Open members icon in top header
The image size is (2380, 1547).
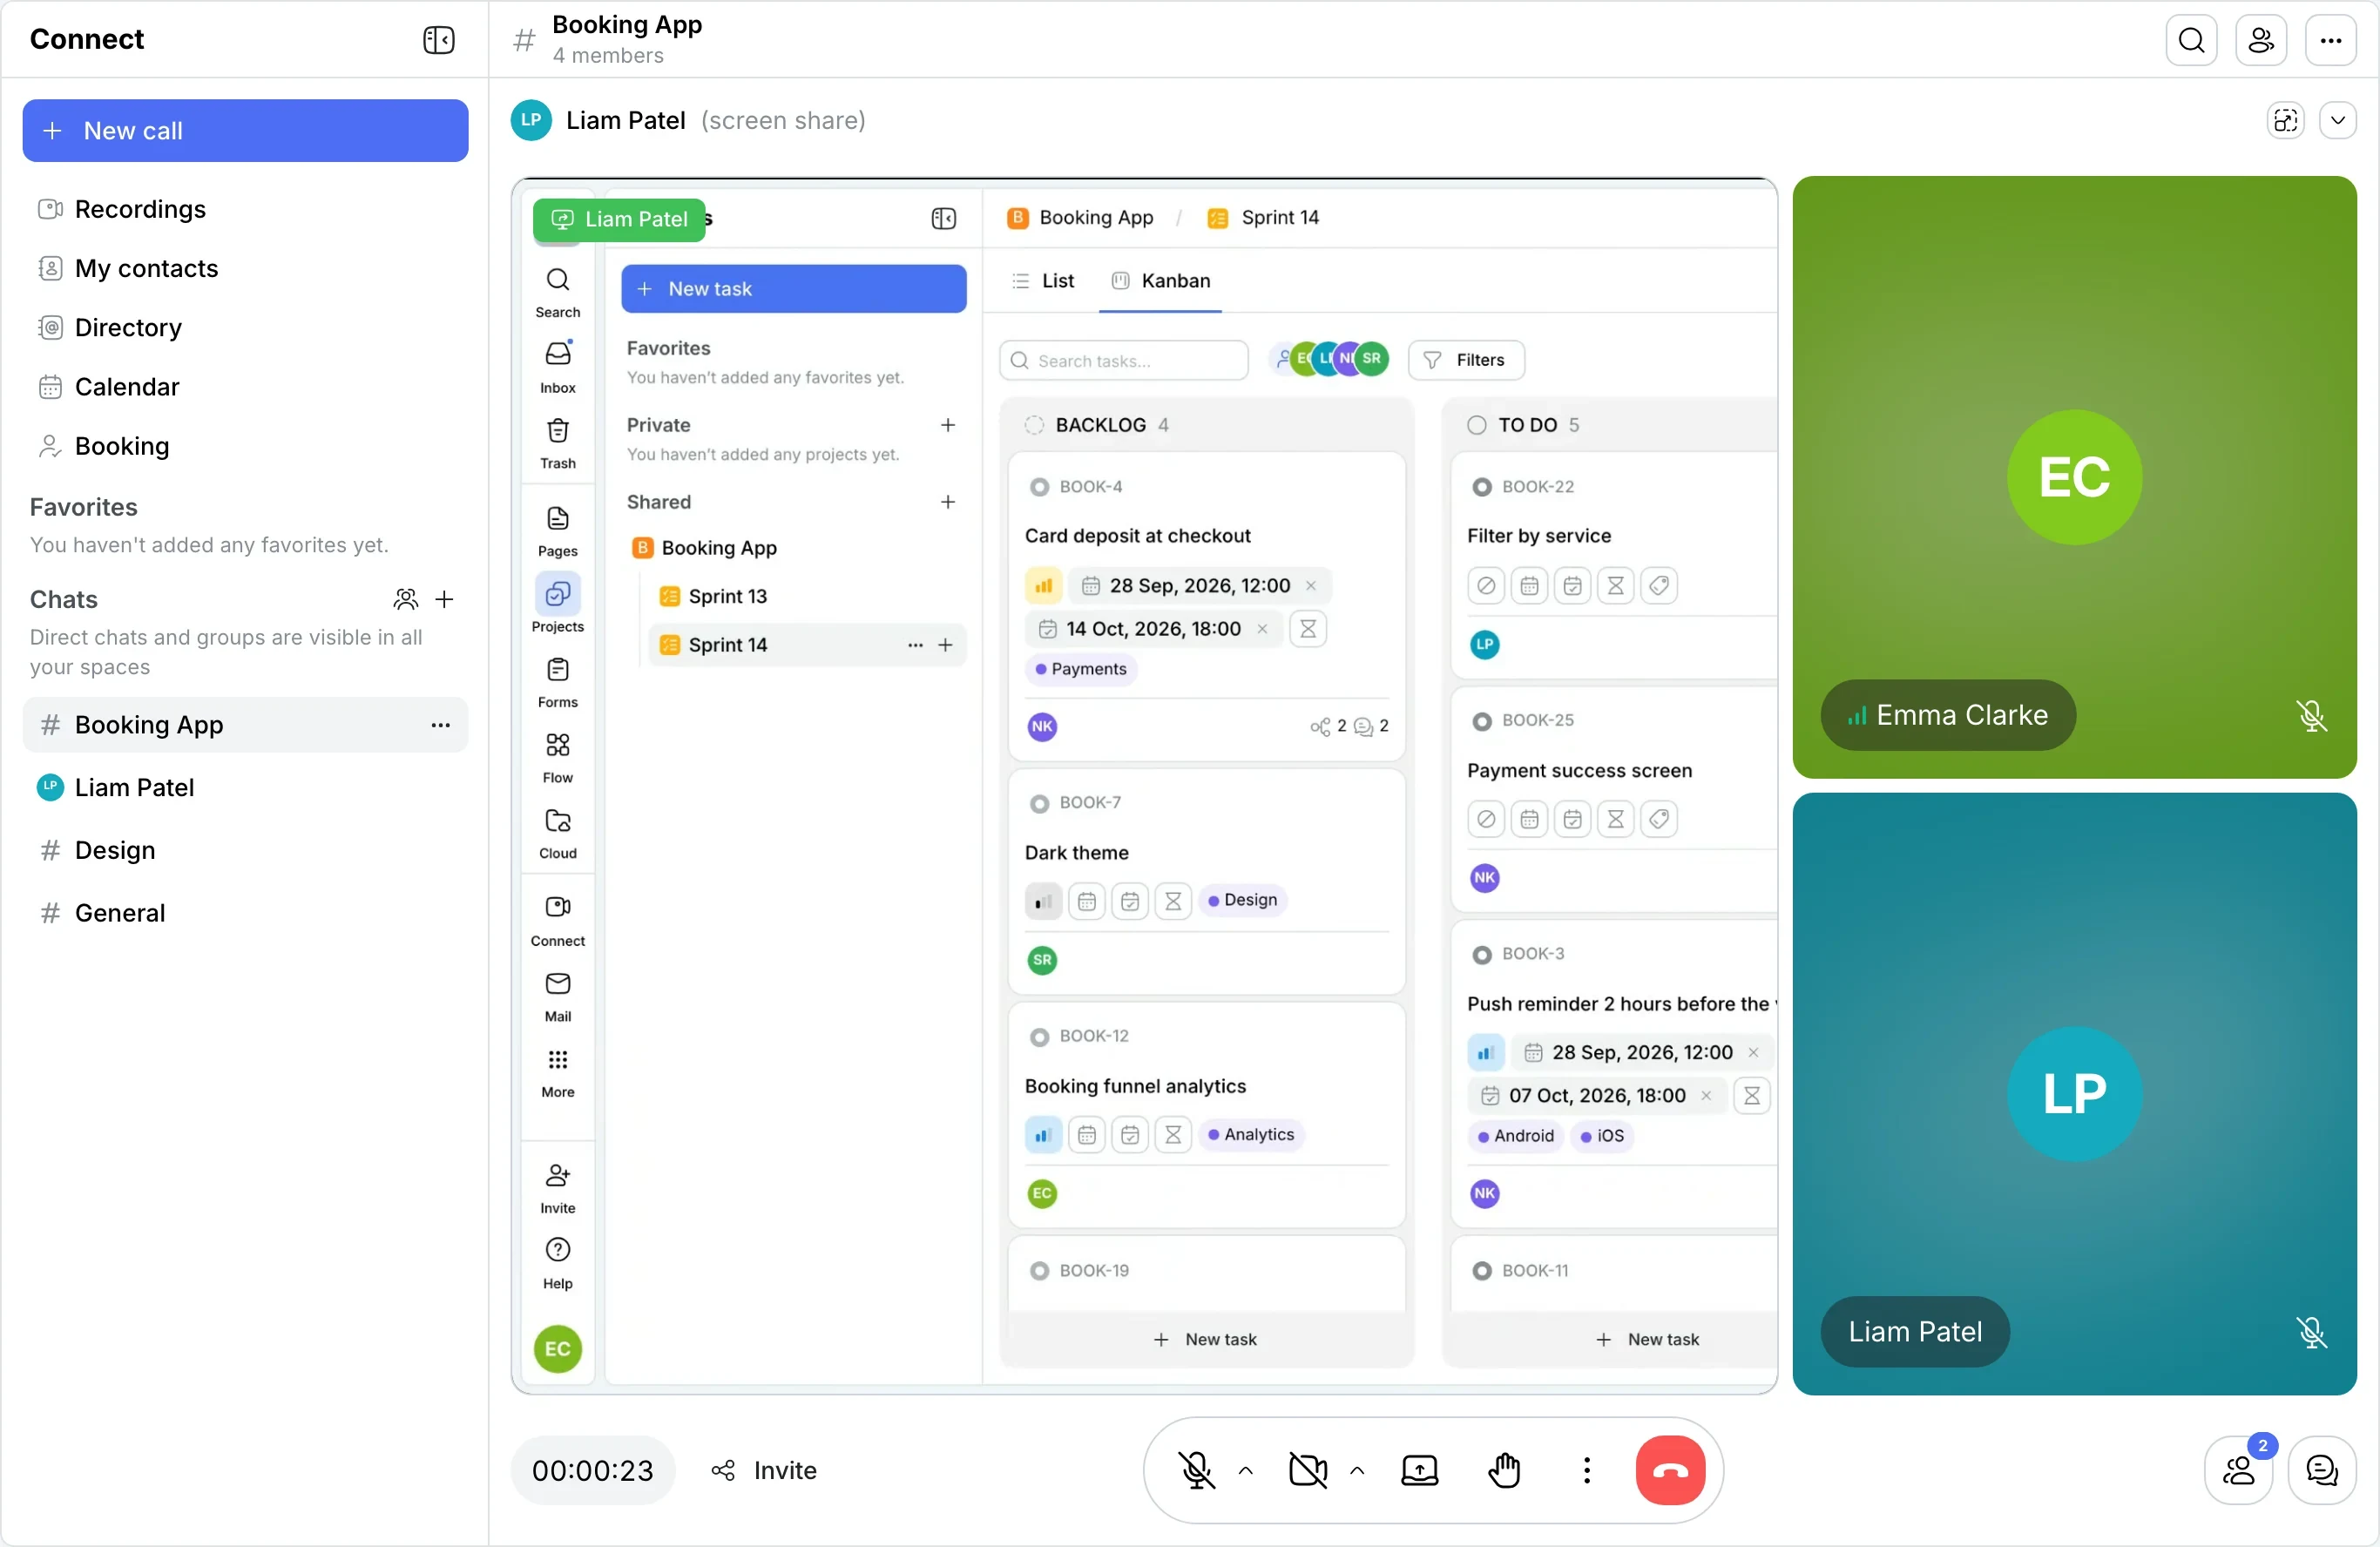[2261, 40]
